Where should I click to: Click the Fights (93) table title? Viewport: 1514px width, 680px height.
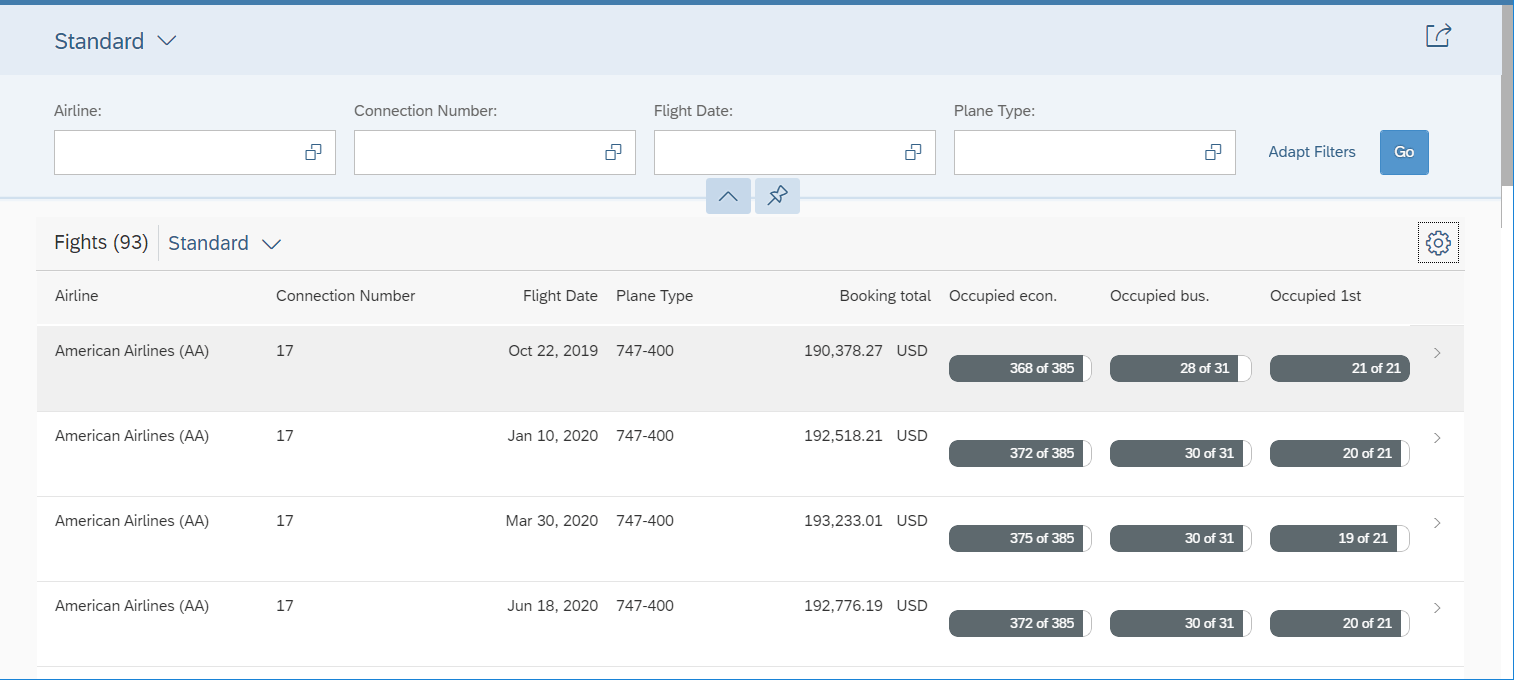(x=101, y=242)
